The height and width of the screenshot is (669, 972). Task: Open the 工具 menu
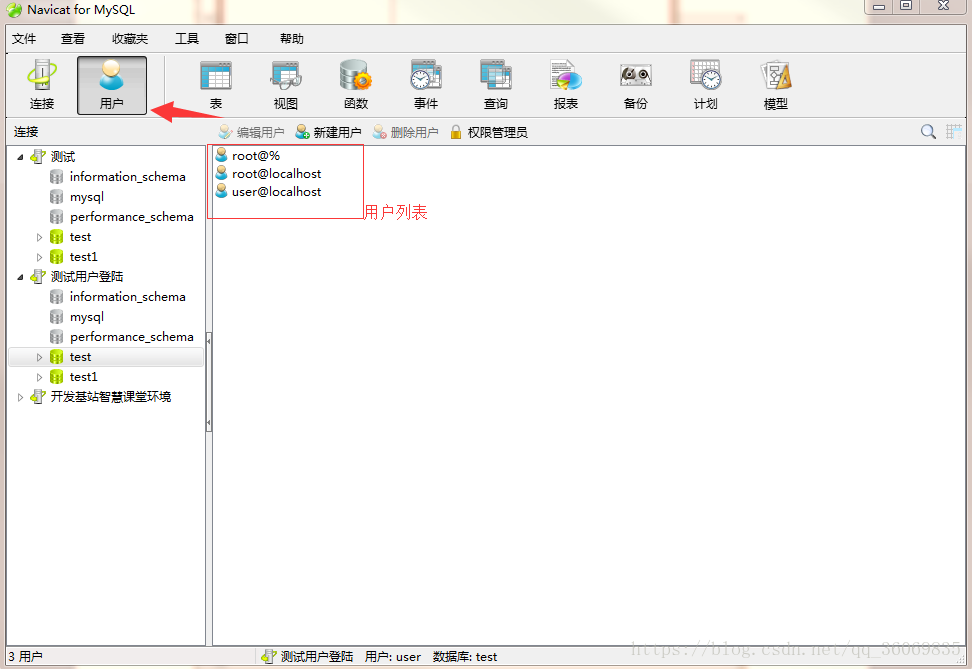(x=187, y=38)
